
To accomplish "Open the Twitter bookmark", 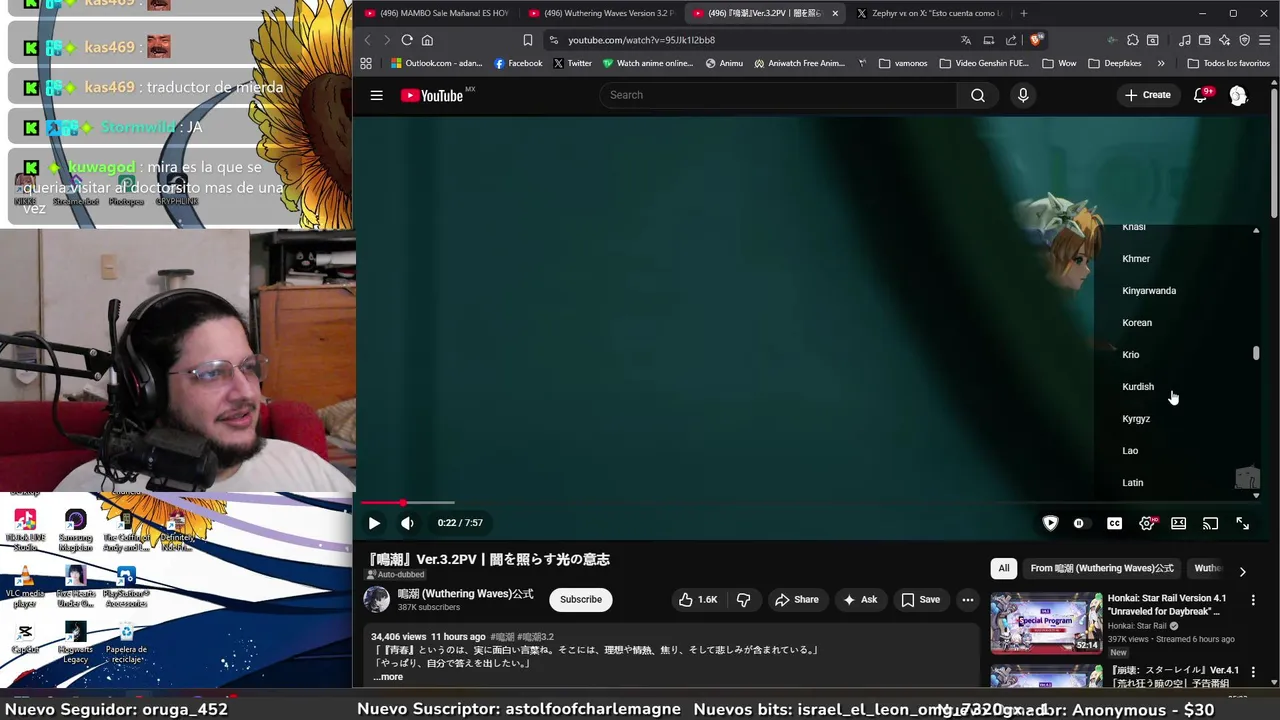I will 572,63.
